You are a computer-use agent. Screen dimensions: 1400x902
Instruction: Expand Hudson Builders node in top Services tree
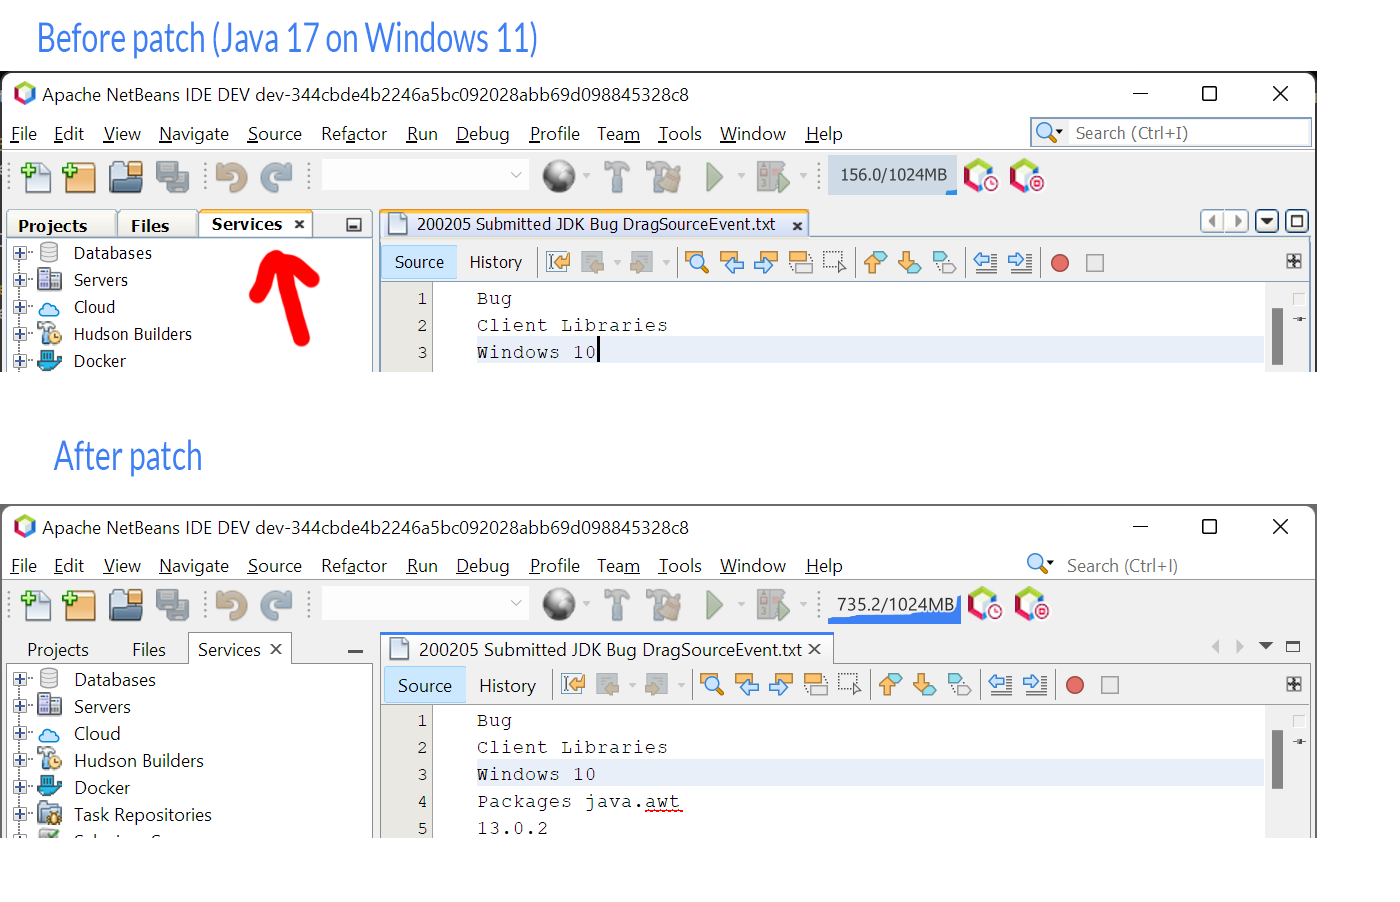click(x=20, y=334)
